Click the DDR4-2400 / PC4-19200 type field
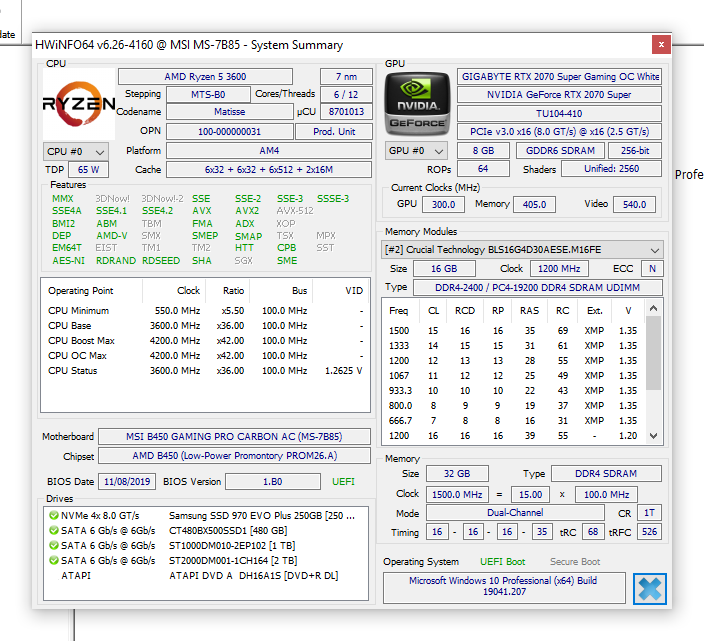Screen dimensions: 704x641 click(538, 287)
